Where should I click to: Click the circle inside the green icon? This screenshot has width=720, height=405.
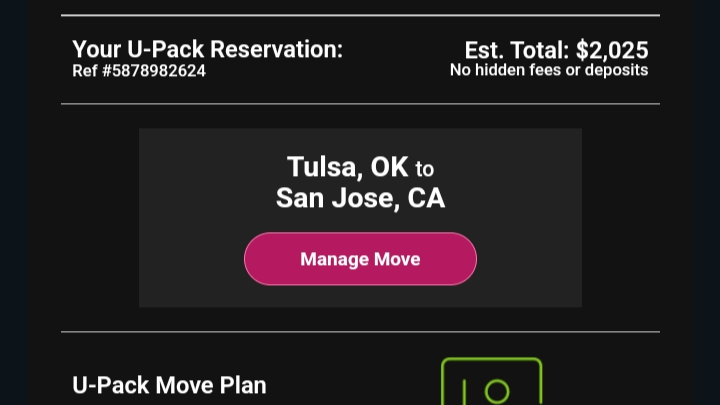click(x=497, y=392)
